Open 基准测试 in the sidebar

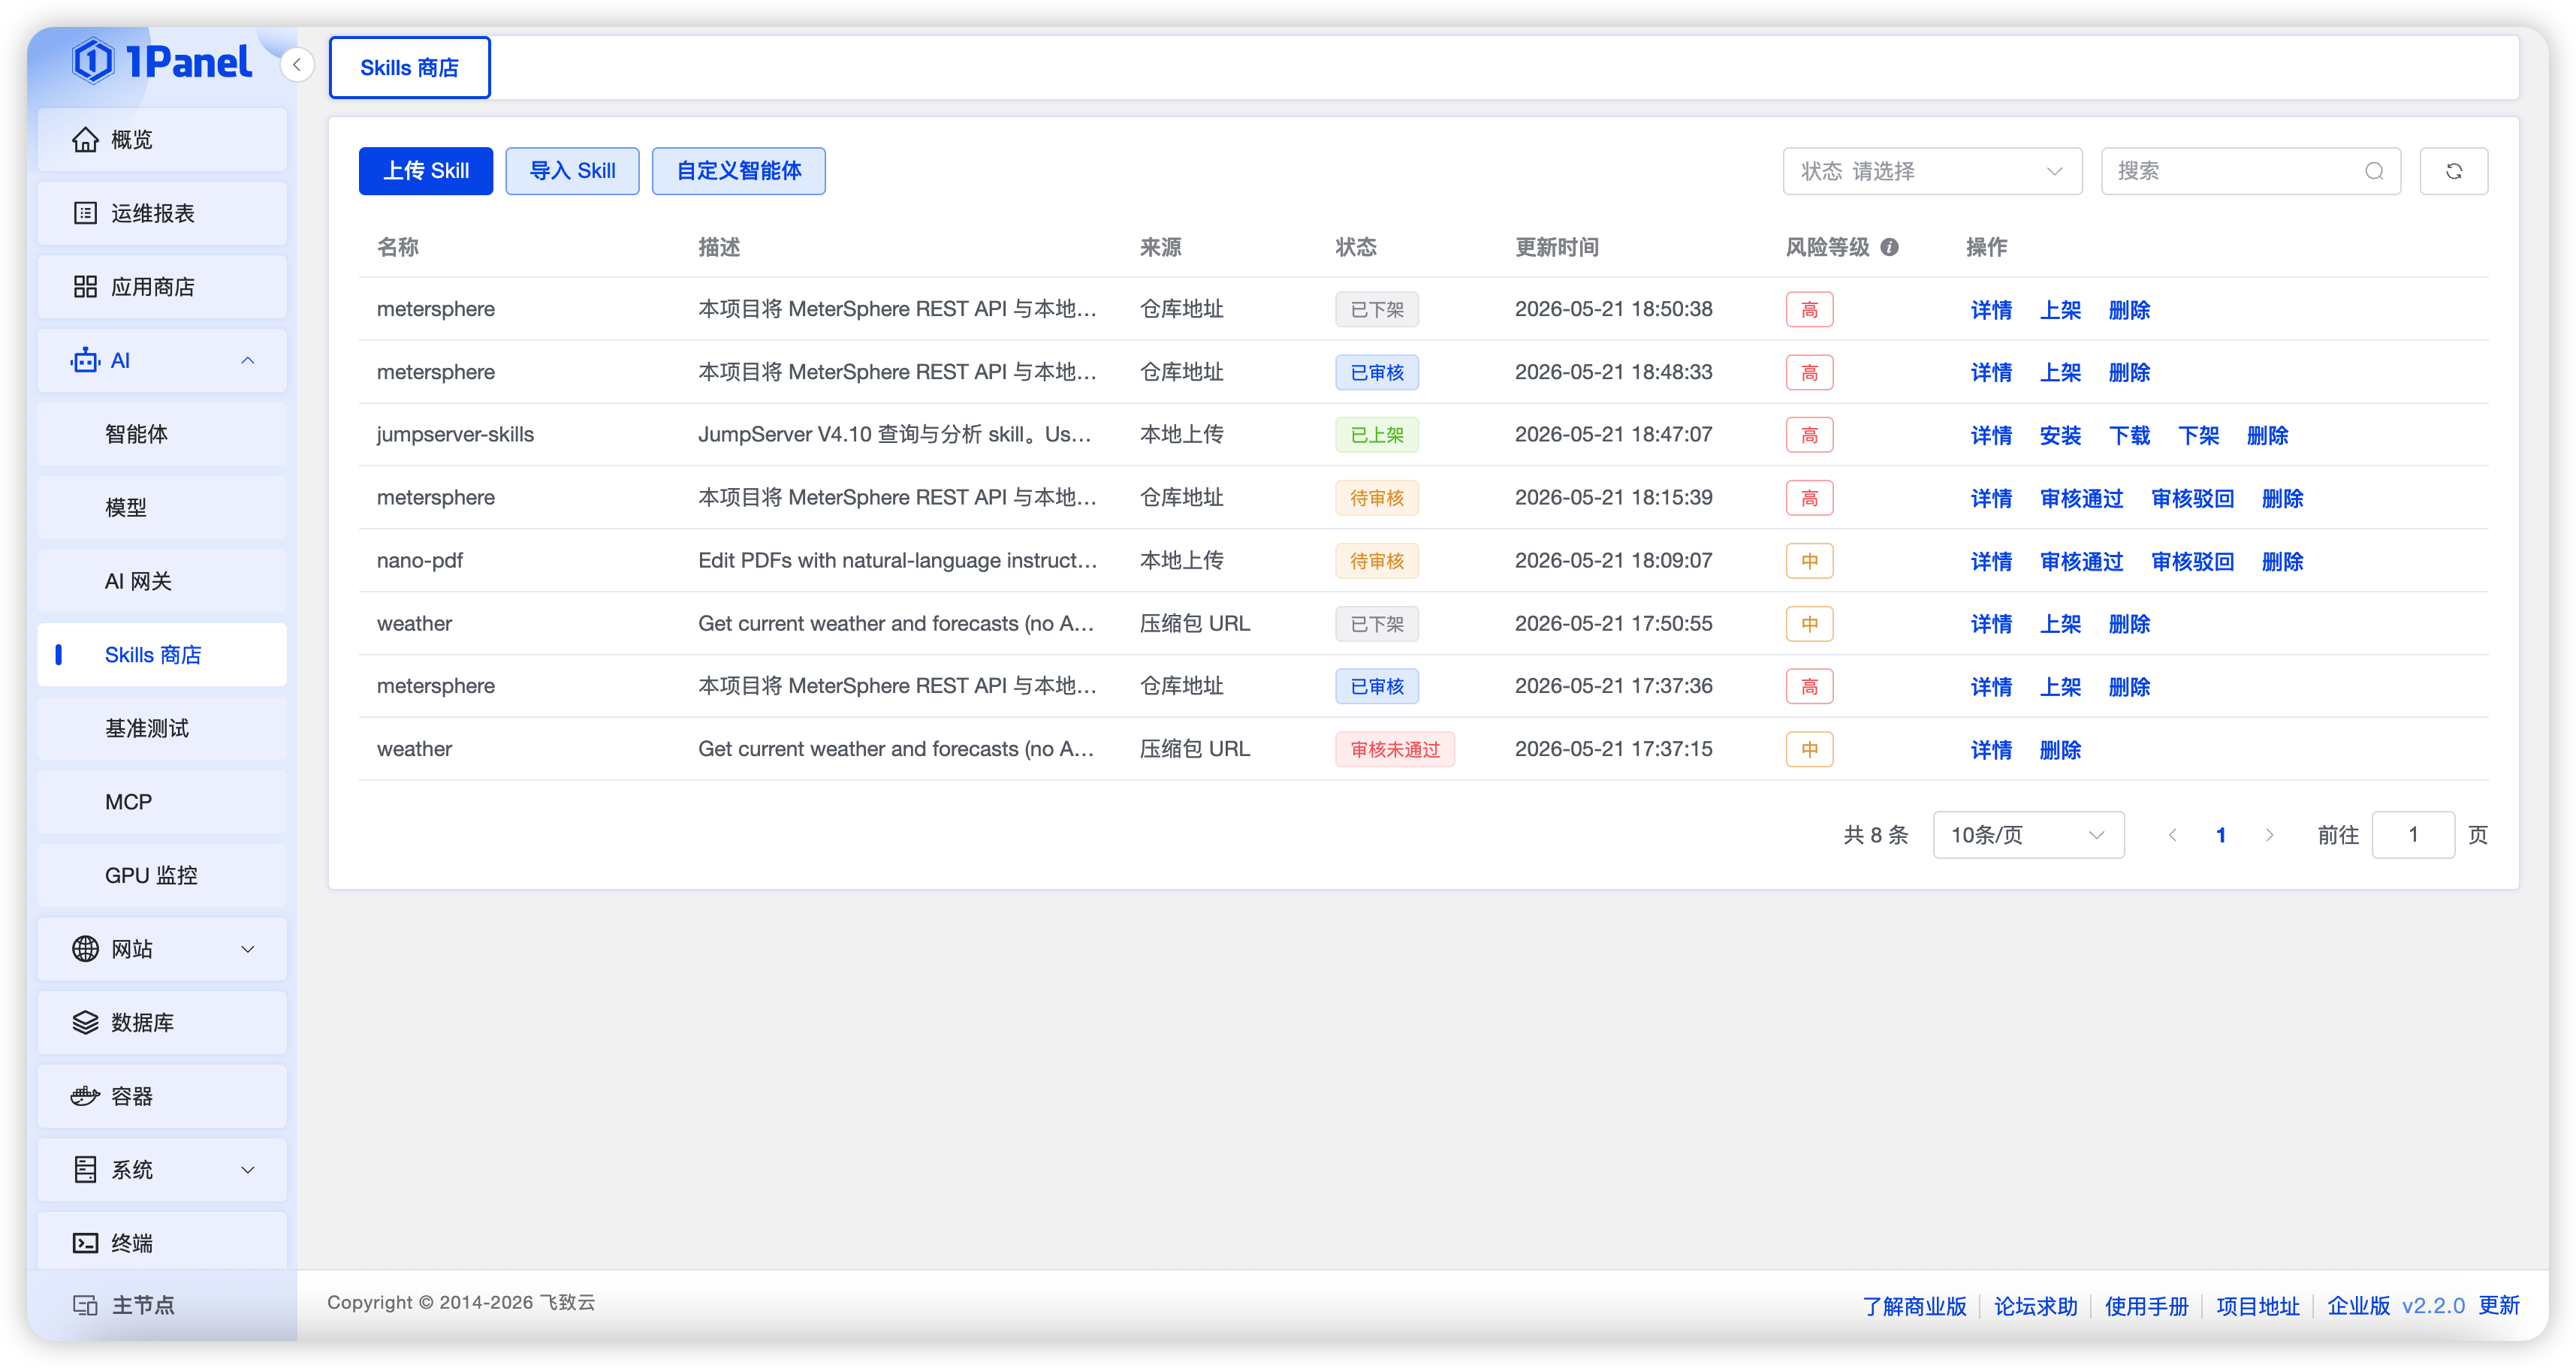(x=162, y=728)
